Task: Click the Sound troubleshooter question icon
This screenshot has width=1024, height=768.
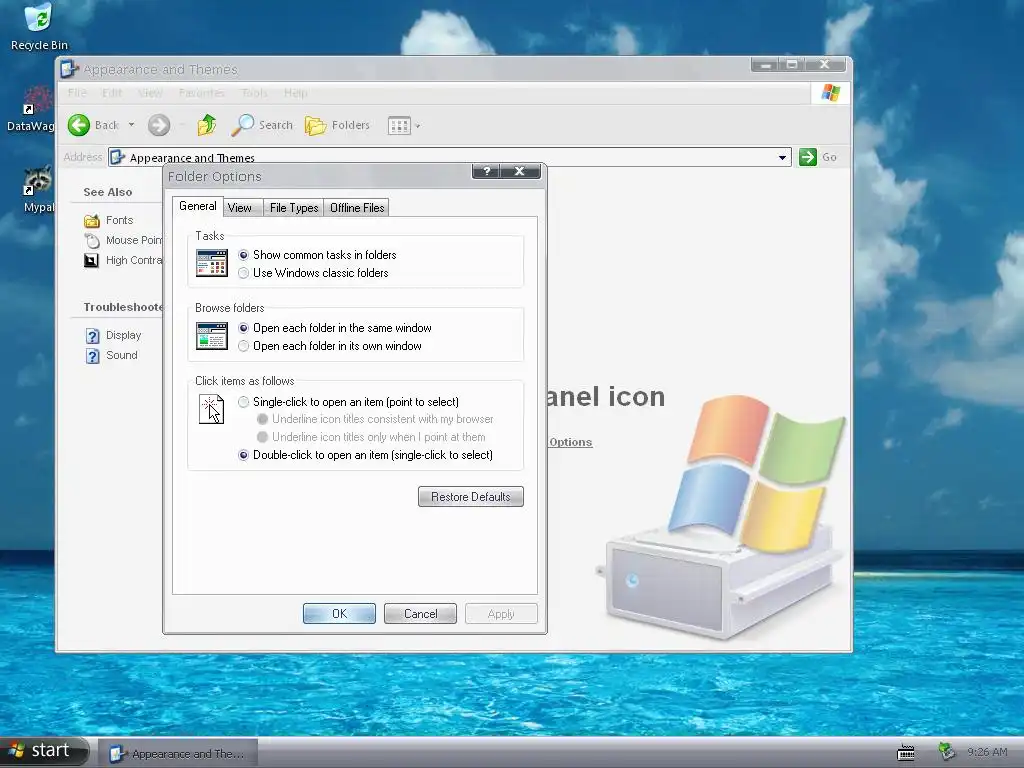Action: pos(93,356)
